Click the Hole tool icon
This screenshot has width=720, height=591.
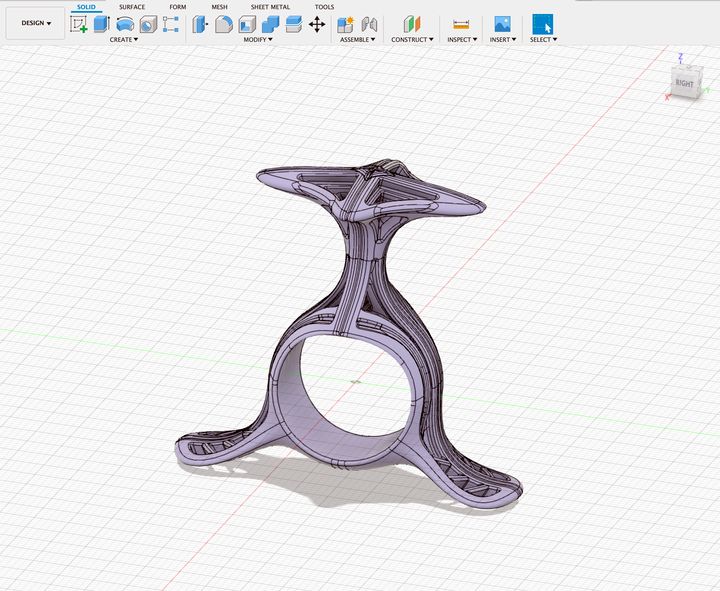(x=148, y=24)
